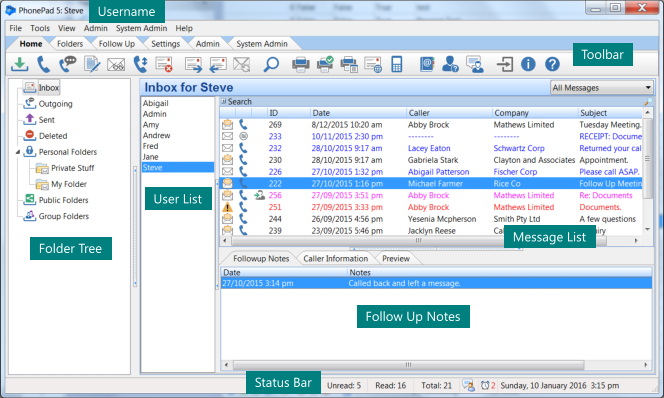Select Public Folders in the tree
664x398 pixels.
[64, 200]
